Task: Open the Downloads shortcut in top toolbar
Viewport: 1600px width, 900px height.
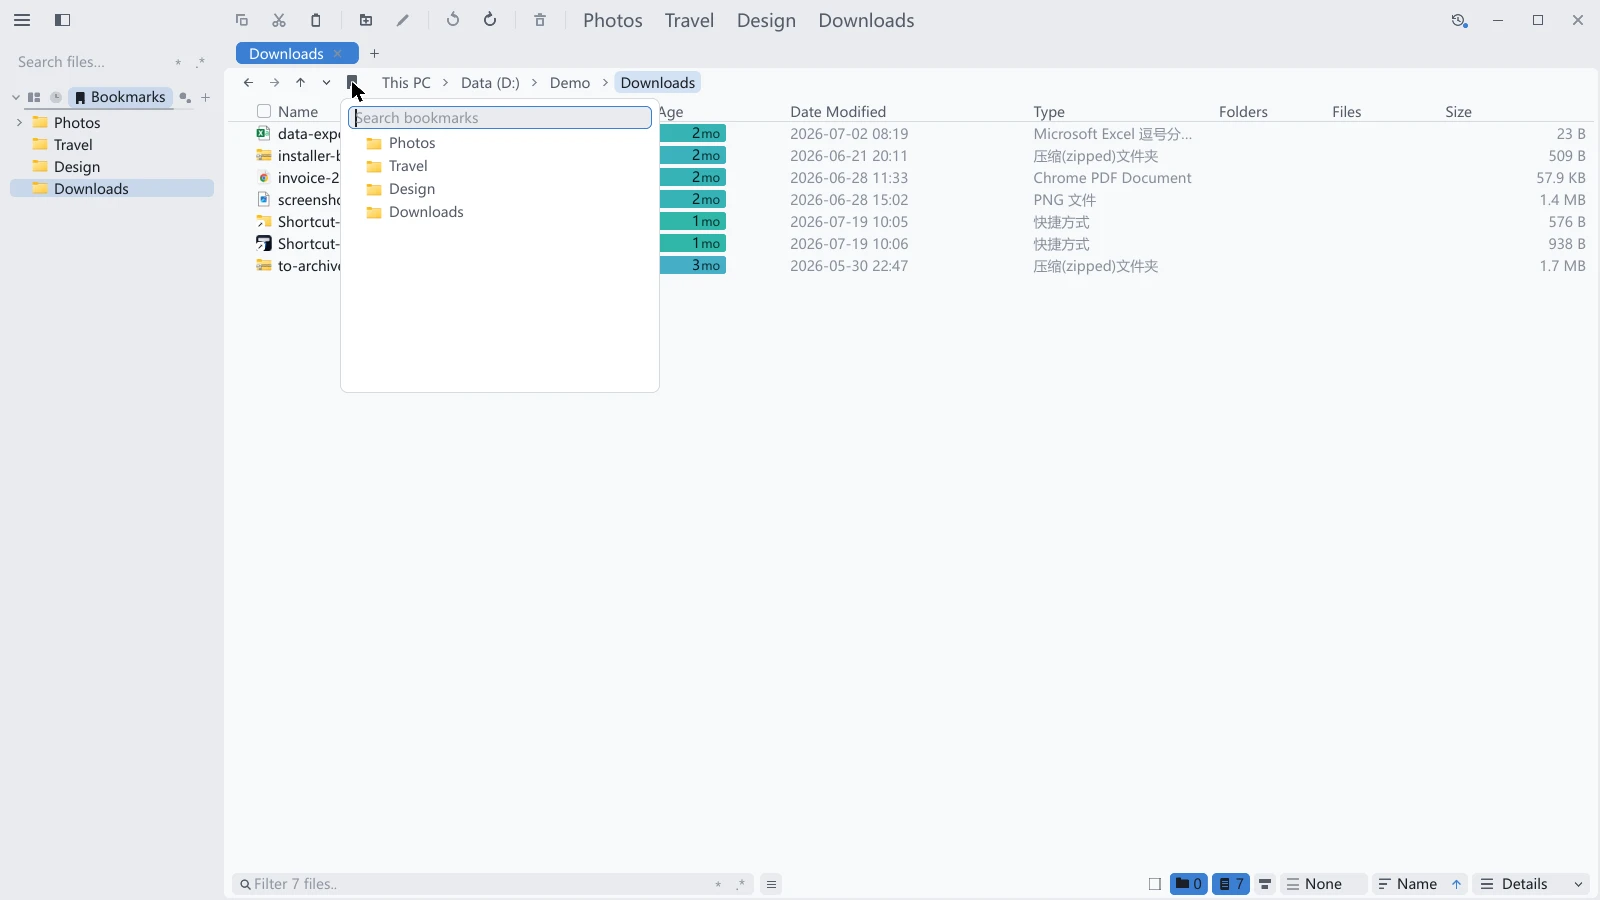Action: [x=866, y=20]
